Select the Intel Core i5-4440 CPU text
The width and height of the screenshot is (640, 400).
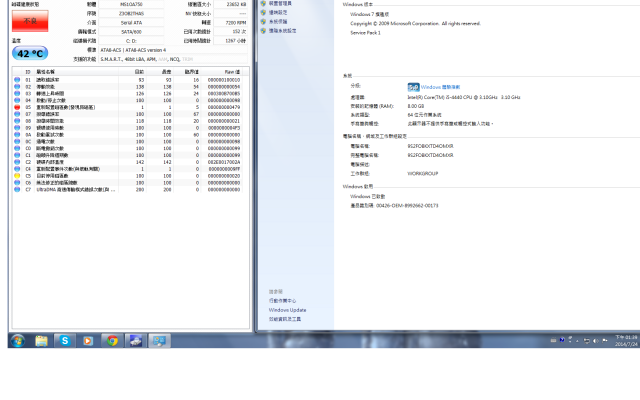464,97
